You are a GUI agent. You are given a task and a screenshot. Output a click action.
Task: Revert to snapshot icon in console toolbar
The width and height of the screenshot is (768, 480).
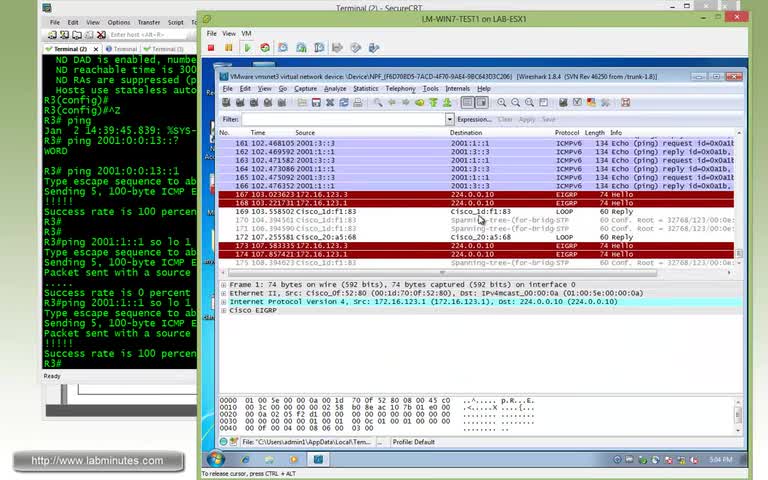[301, 48]
